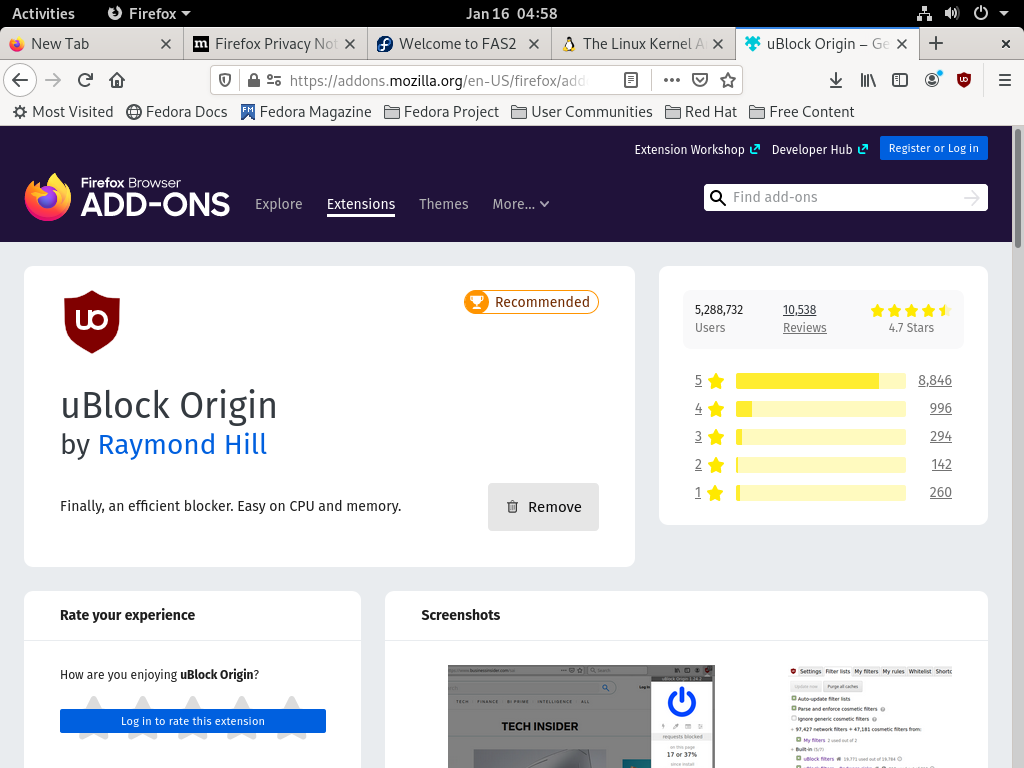Open site permissions icon in address bar
This screenshot has width=1024, height=768.
(x=274, y=80)
